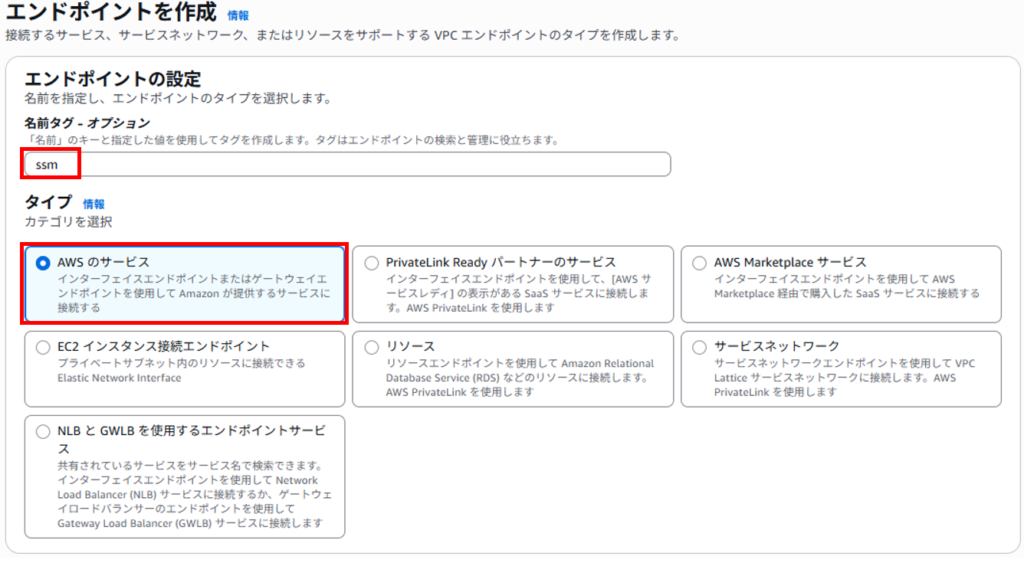
Task: Click the PrivateLink partner SaaS description text
Action: click(518, 293)
